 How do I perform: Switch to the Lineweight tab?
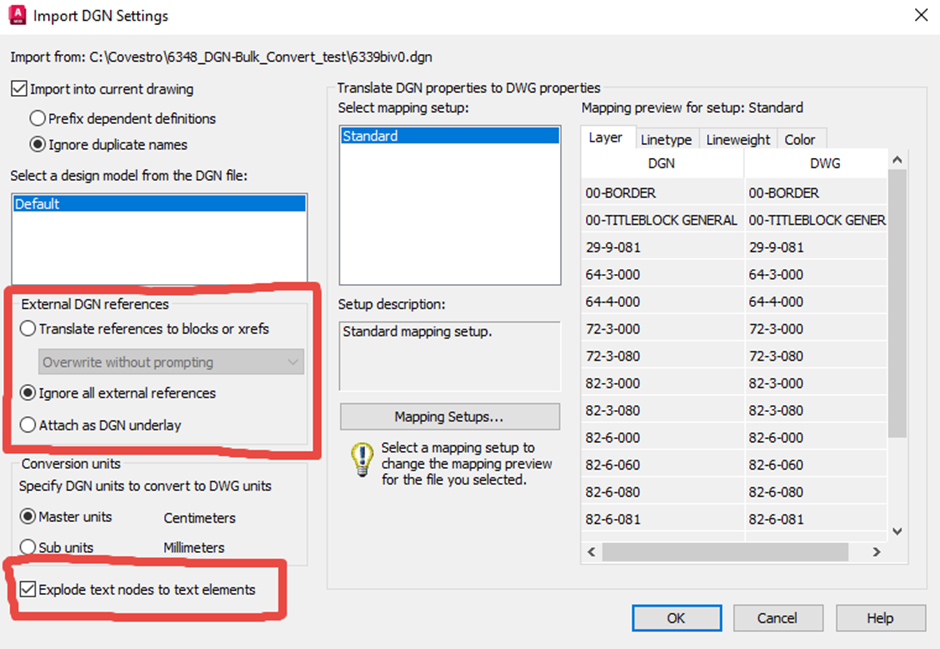tap(738, 140)
